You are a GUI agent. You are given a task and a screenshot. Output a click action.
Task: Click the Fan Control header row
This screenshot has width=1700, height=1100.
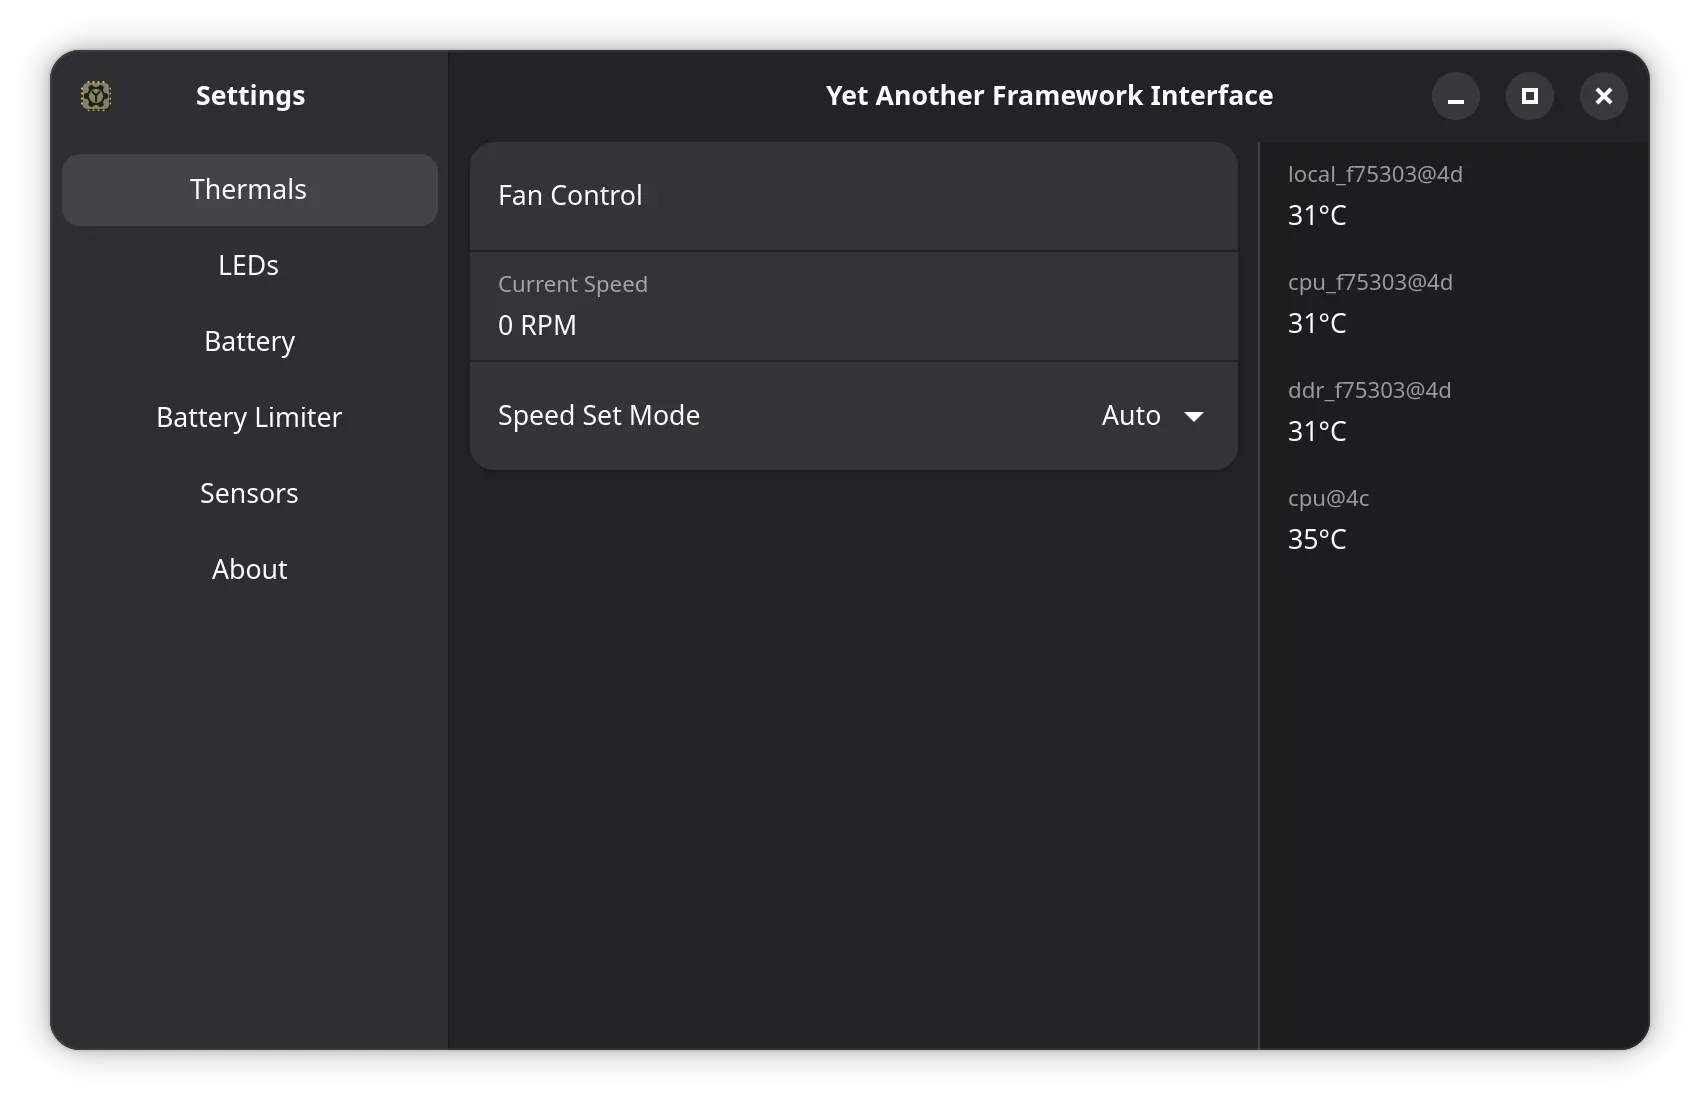pyautogui.click(x=853, y=196)
